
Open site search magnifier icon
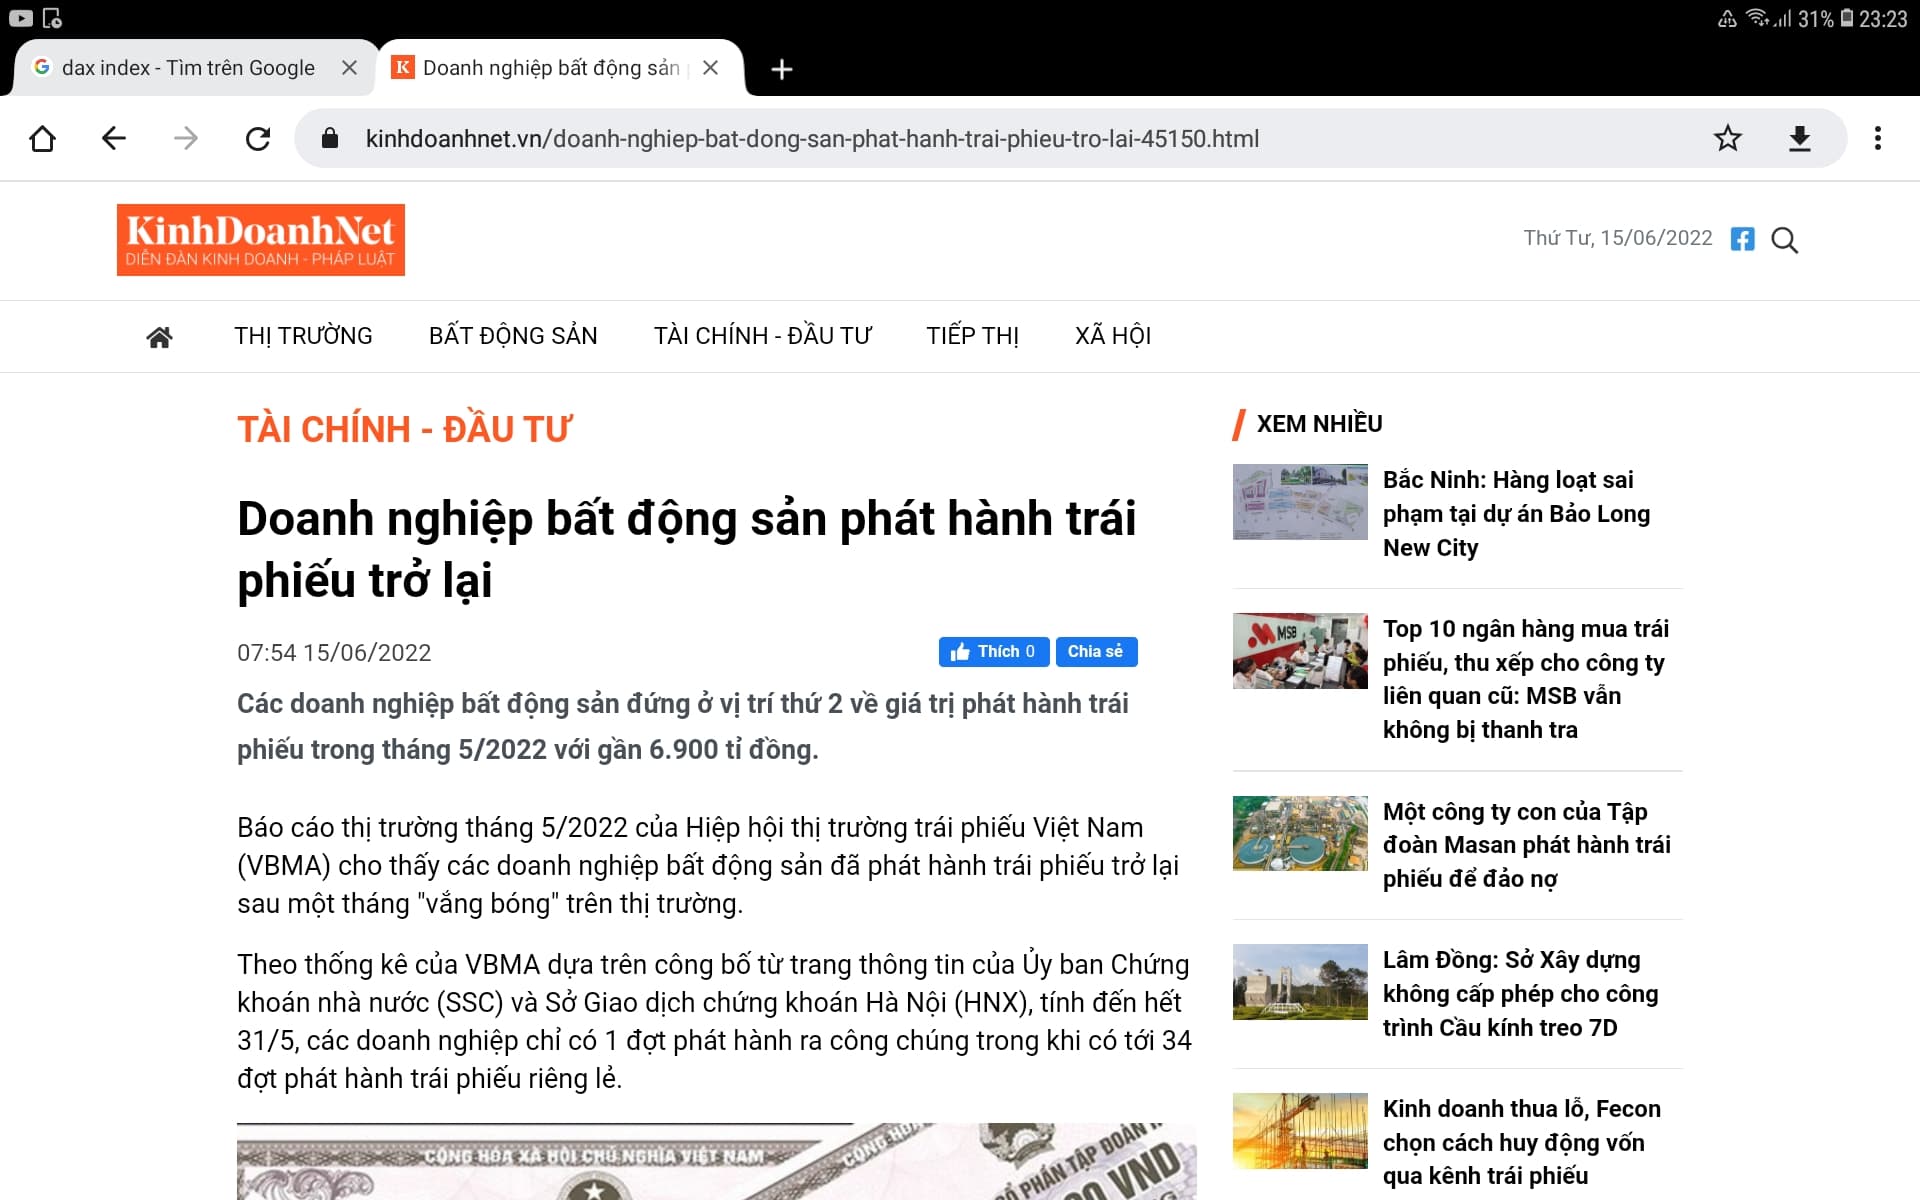click(x=1784, y=240)
